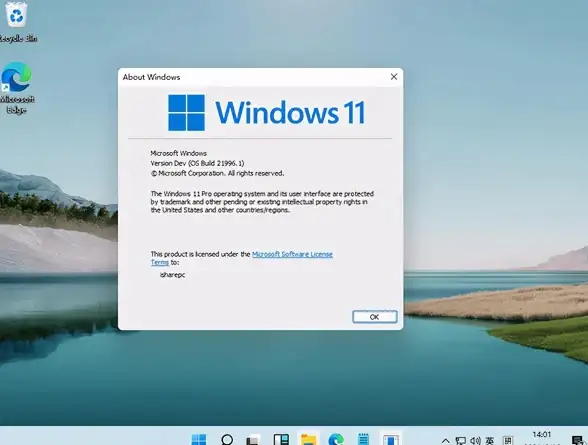Launch Microsoft Edge from the taskbar
Image resolution: width=588 pixels, height=445 pixels.
click(x=336, y=439)
